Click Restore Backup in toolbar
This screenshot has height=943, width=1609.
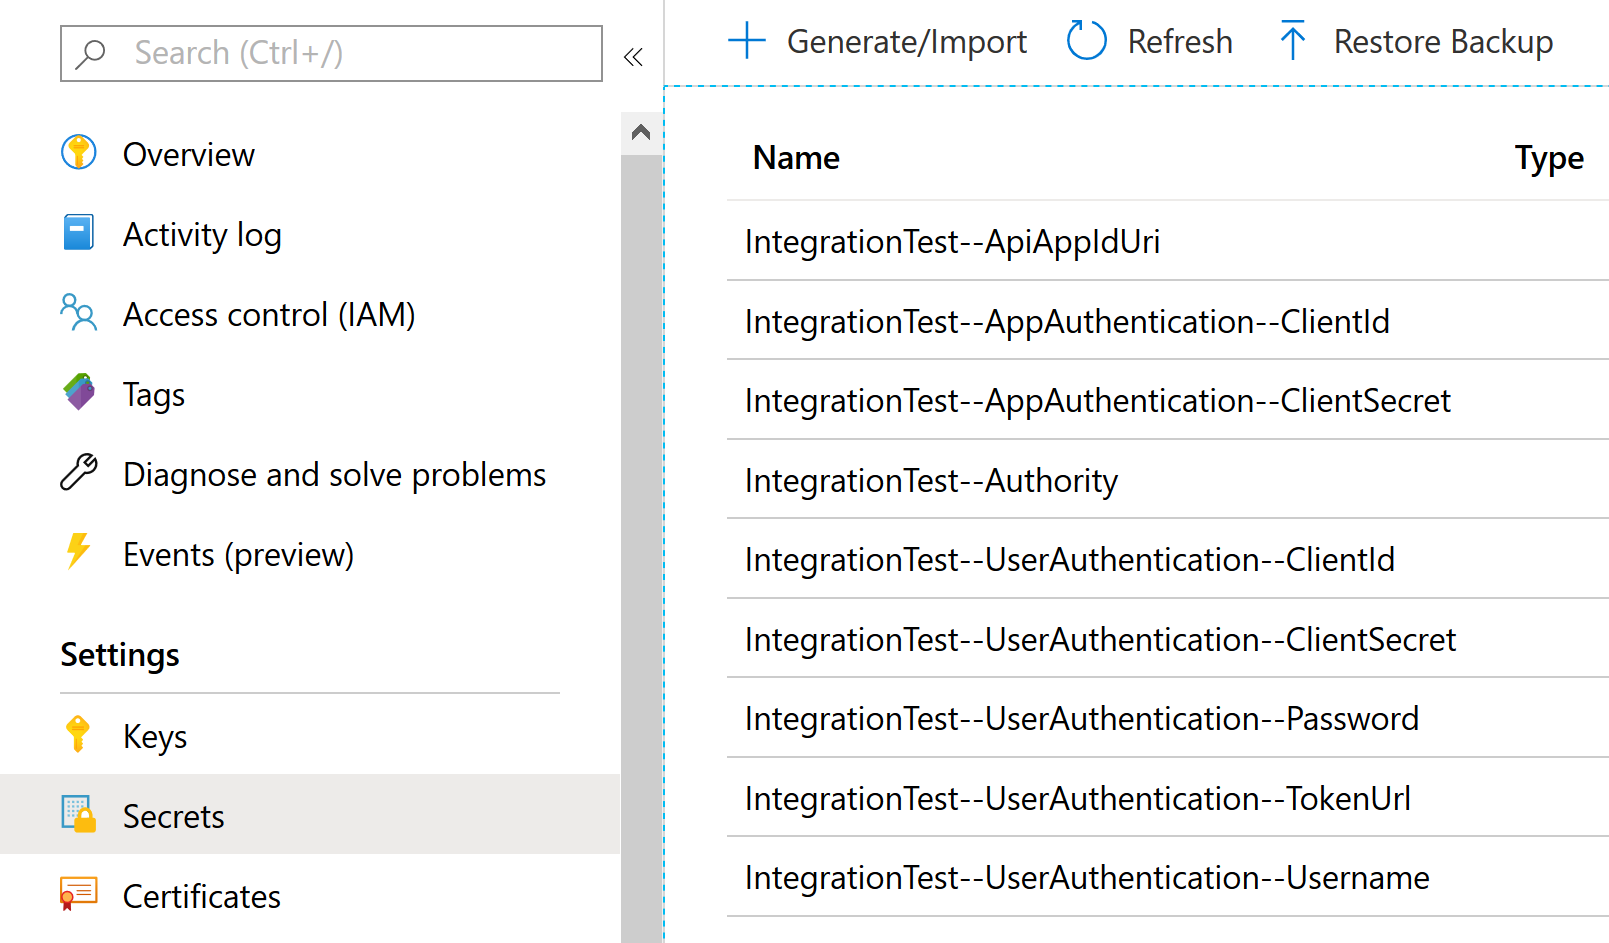tap(1416, 42)
